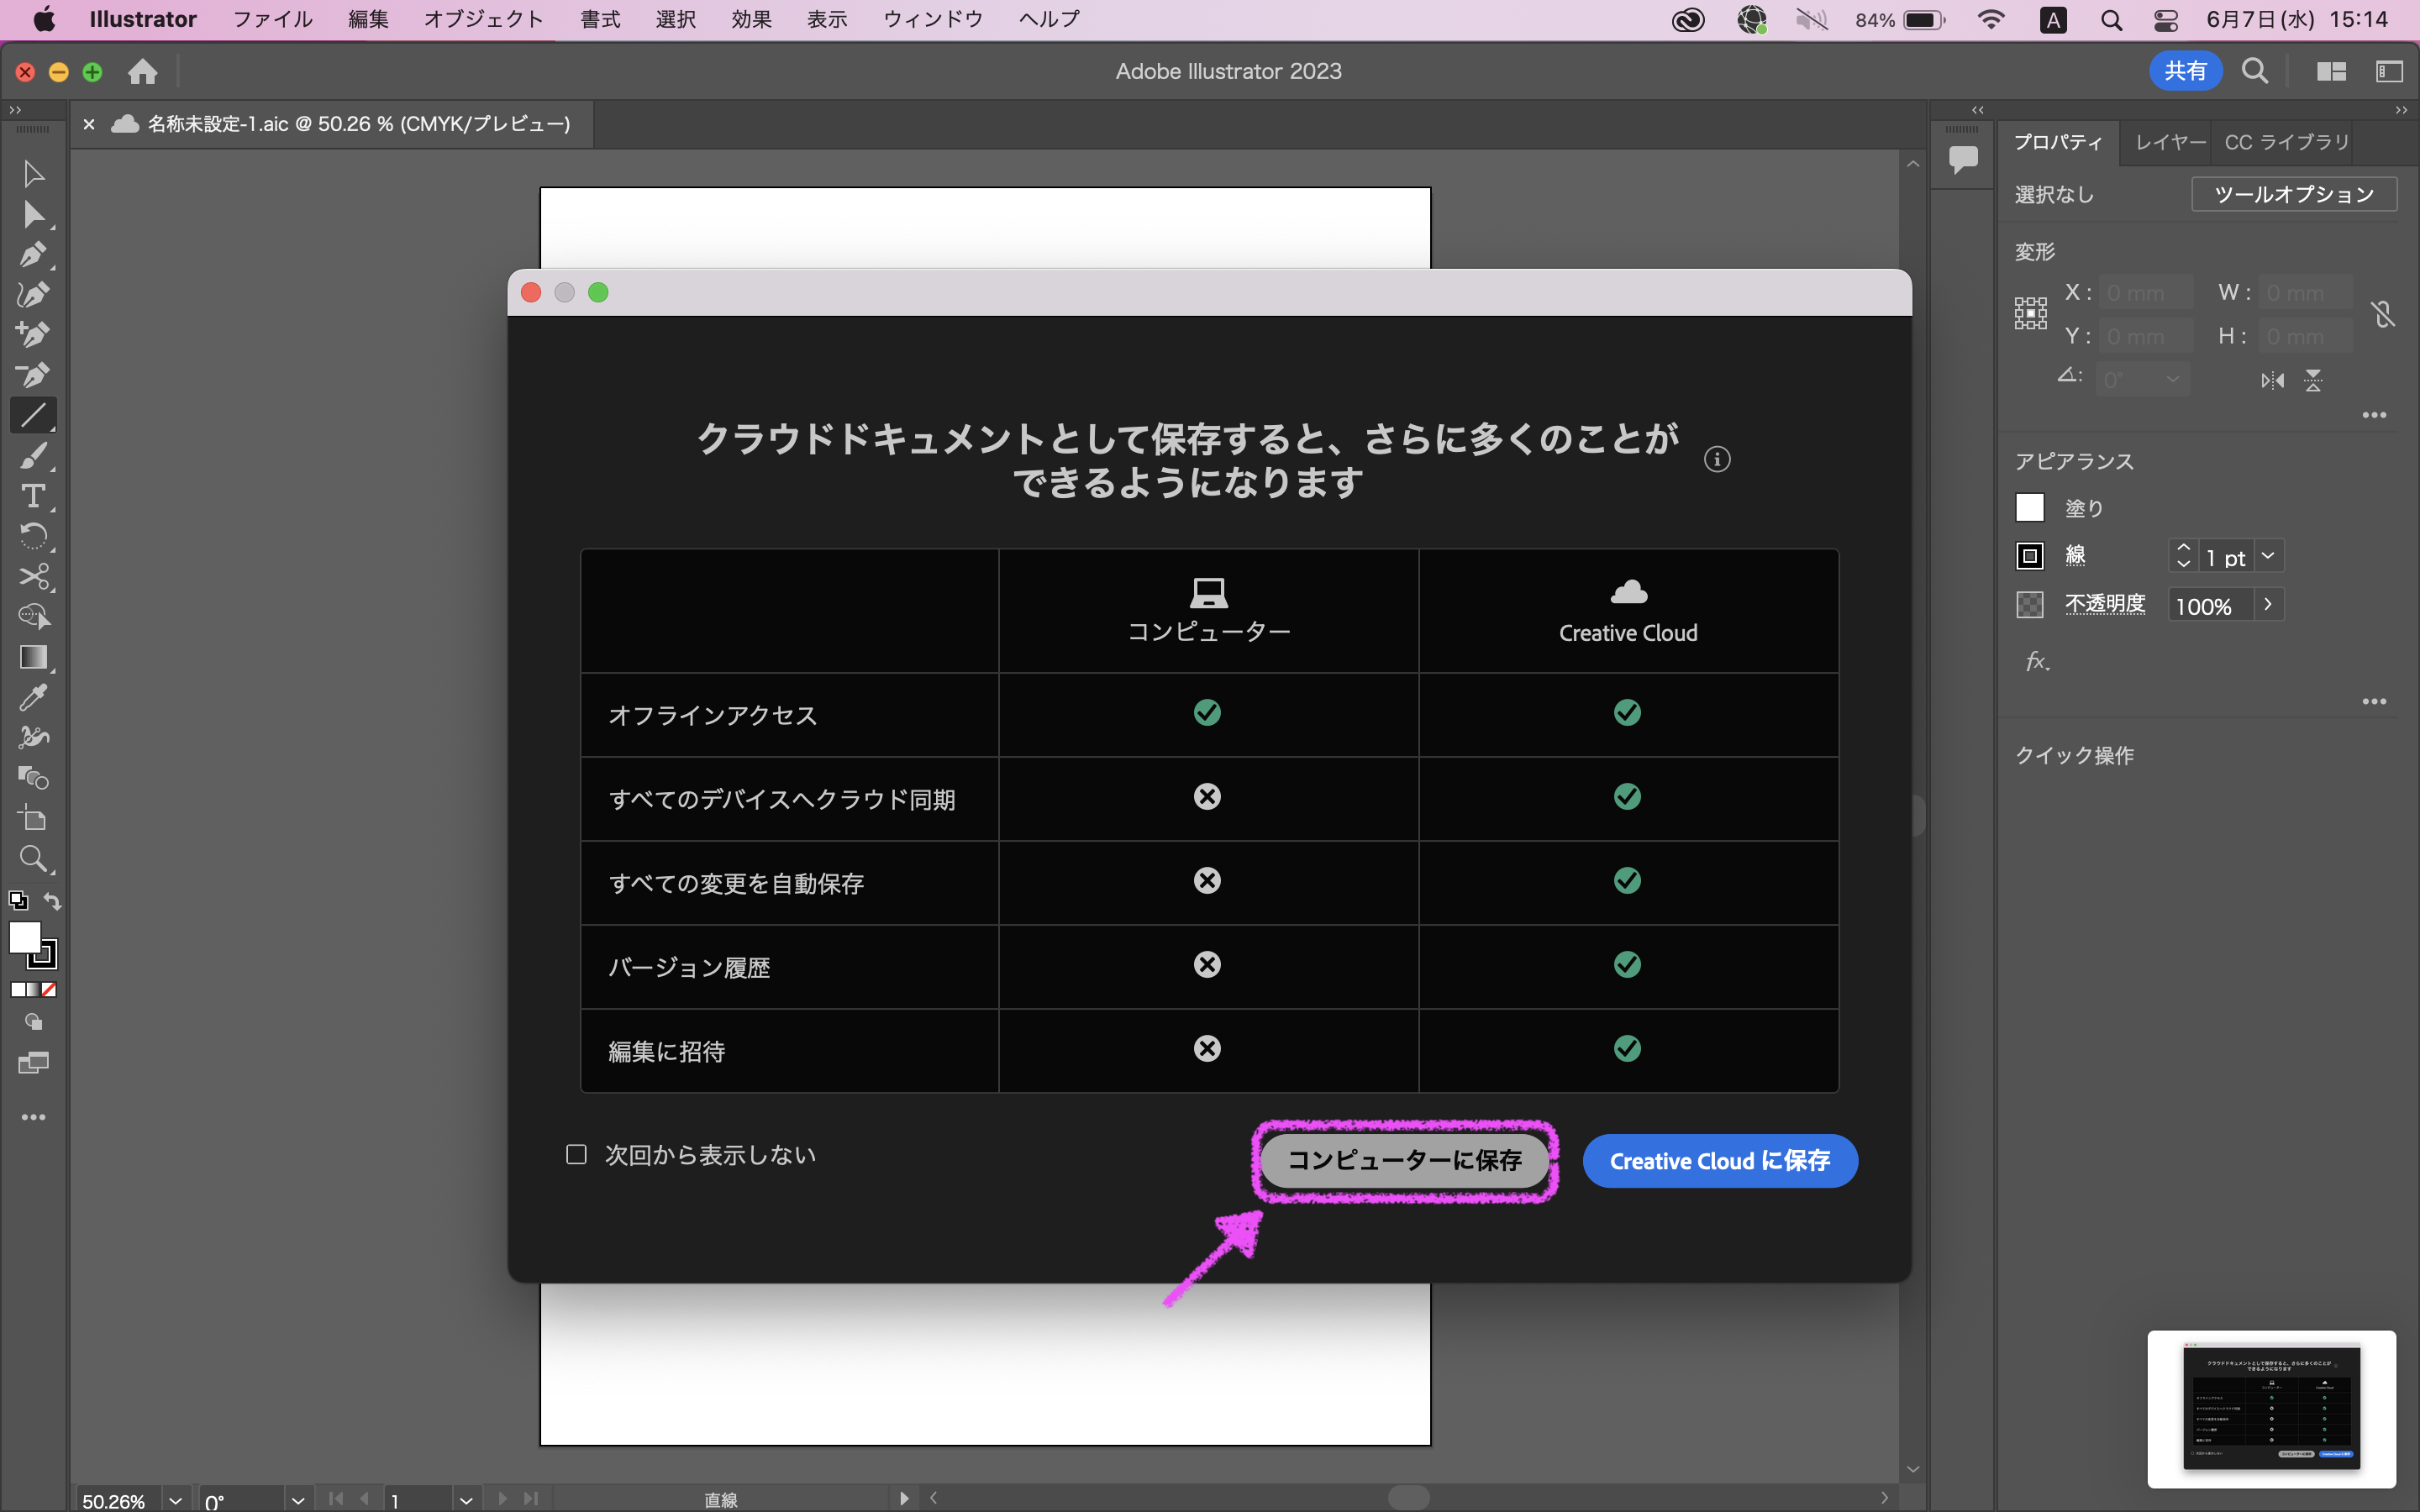Click the Home icon in title bar
Viewport: 2420px width, 1512px height.
pos(143,71)
